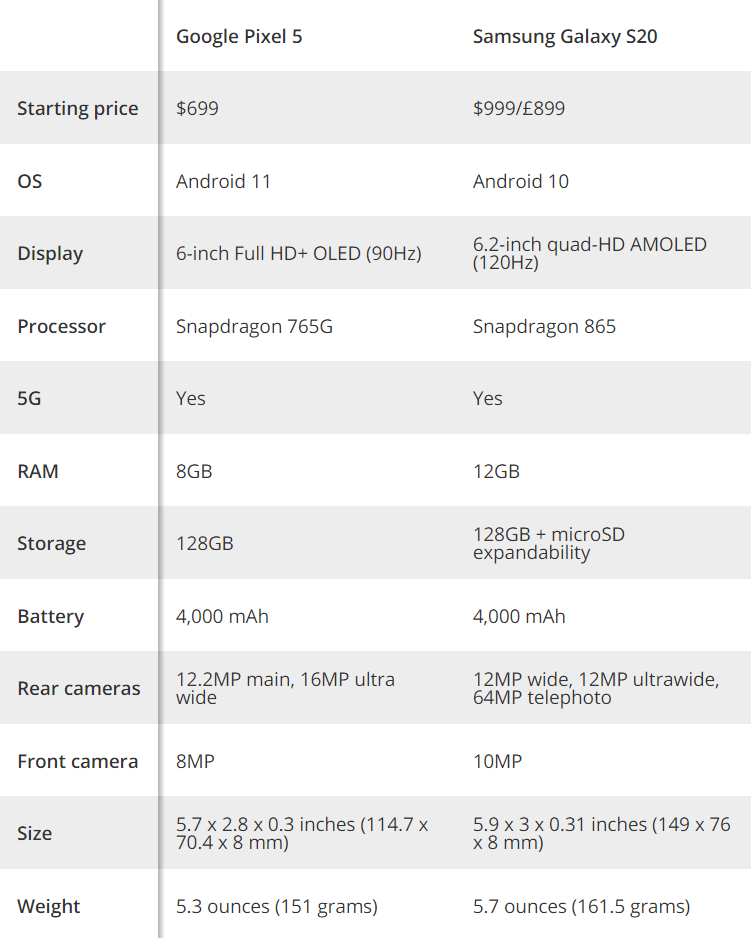Select the OS row label

(30, 181)
